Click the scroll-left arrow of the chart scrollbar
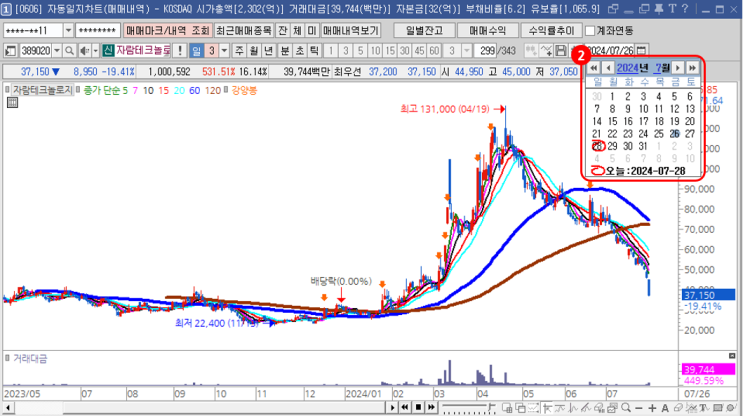743x416 pixels. (x=8, y=407)
